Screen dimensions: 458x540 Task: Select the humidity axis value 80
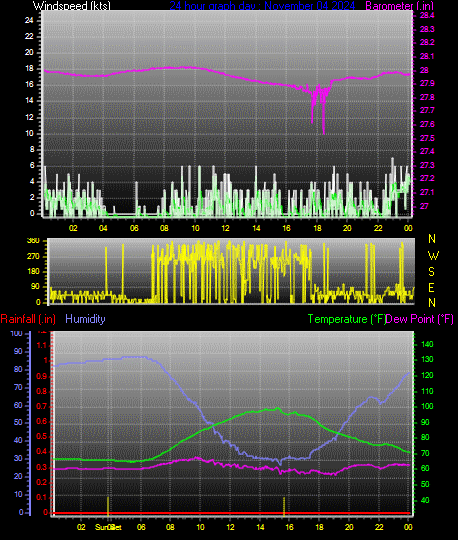pyautogui.click(x=18, y=370)
